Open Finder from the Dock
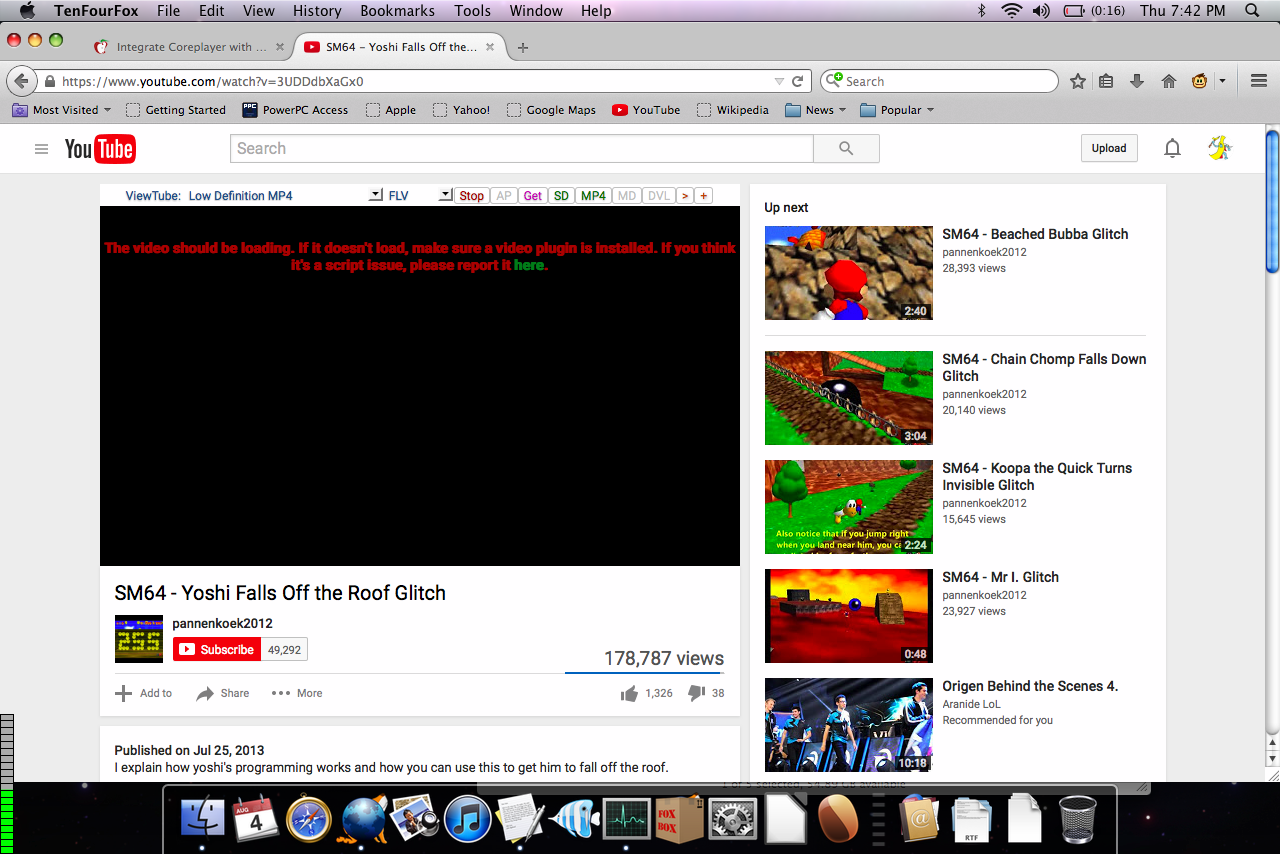The image size is (1280, 854). coord(203,819)
